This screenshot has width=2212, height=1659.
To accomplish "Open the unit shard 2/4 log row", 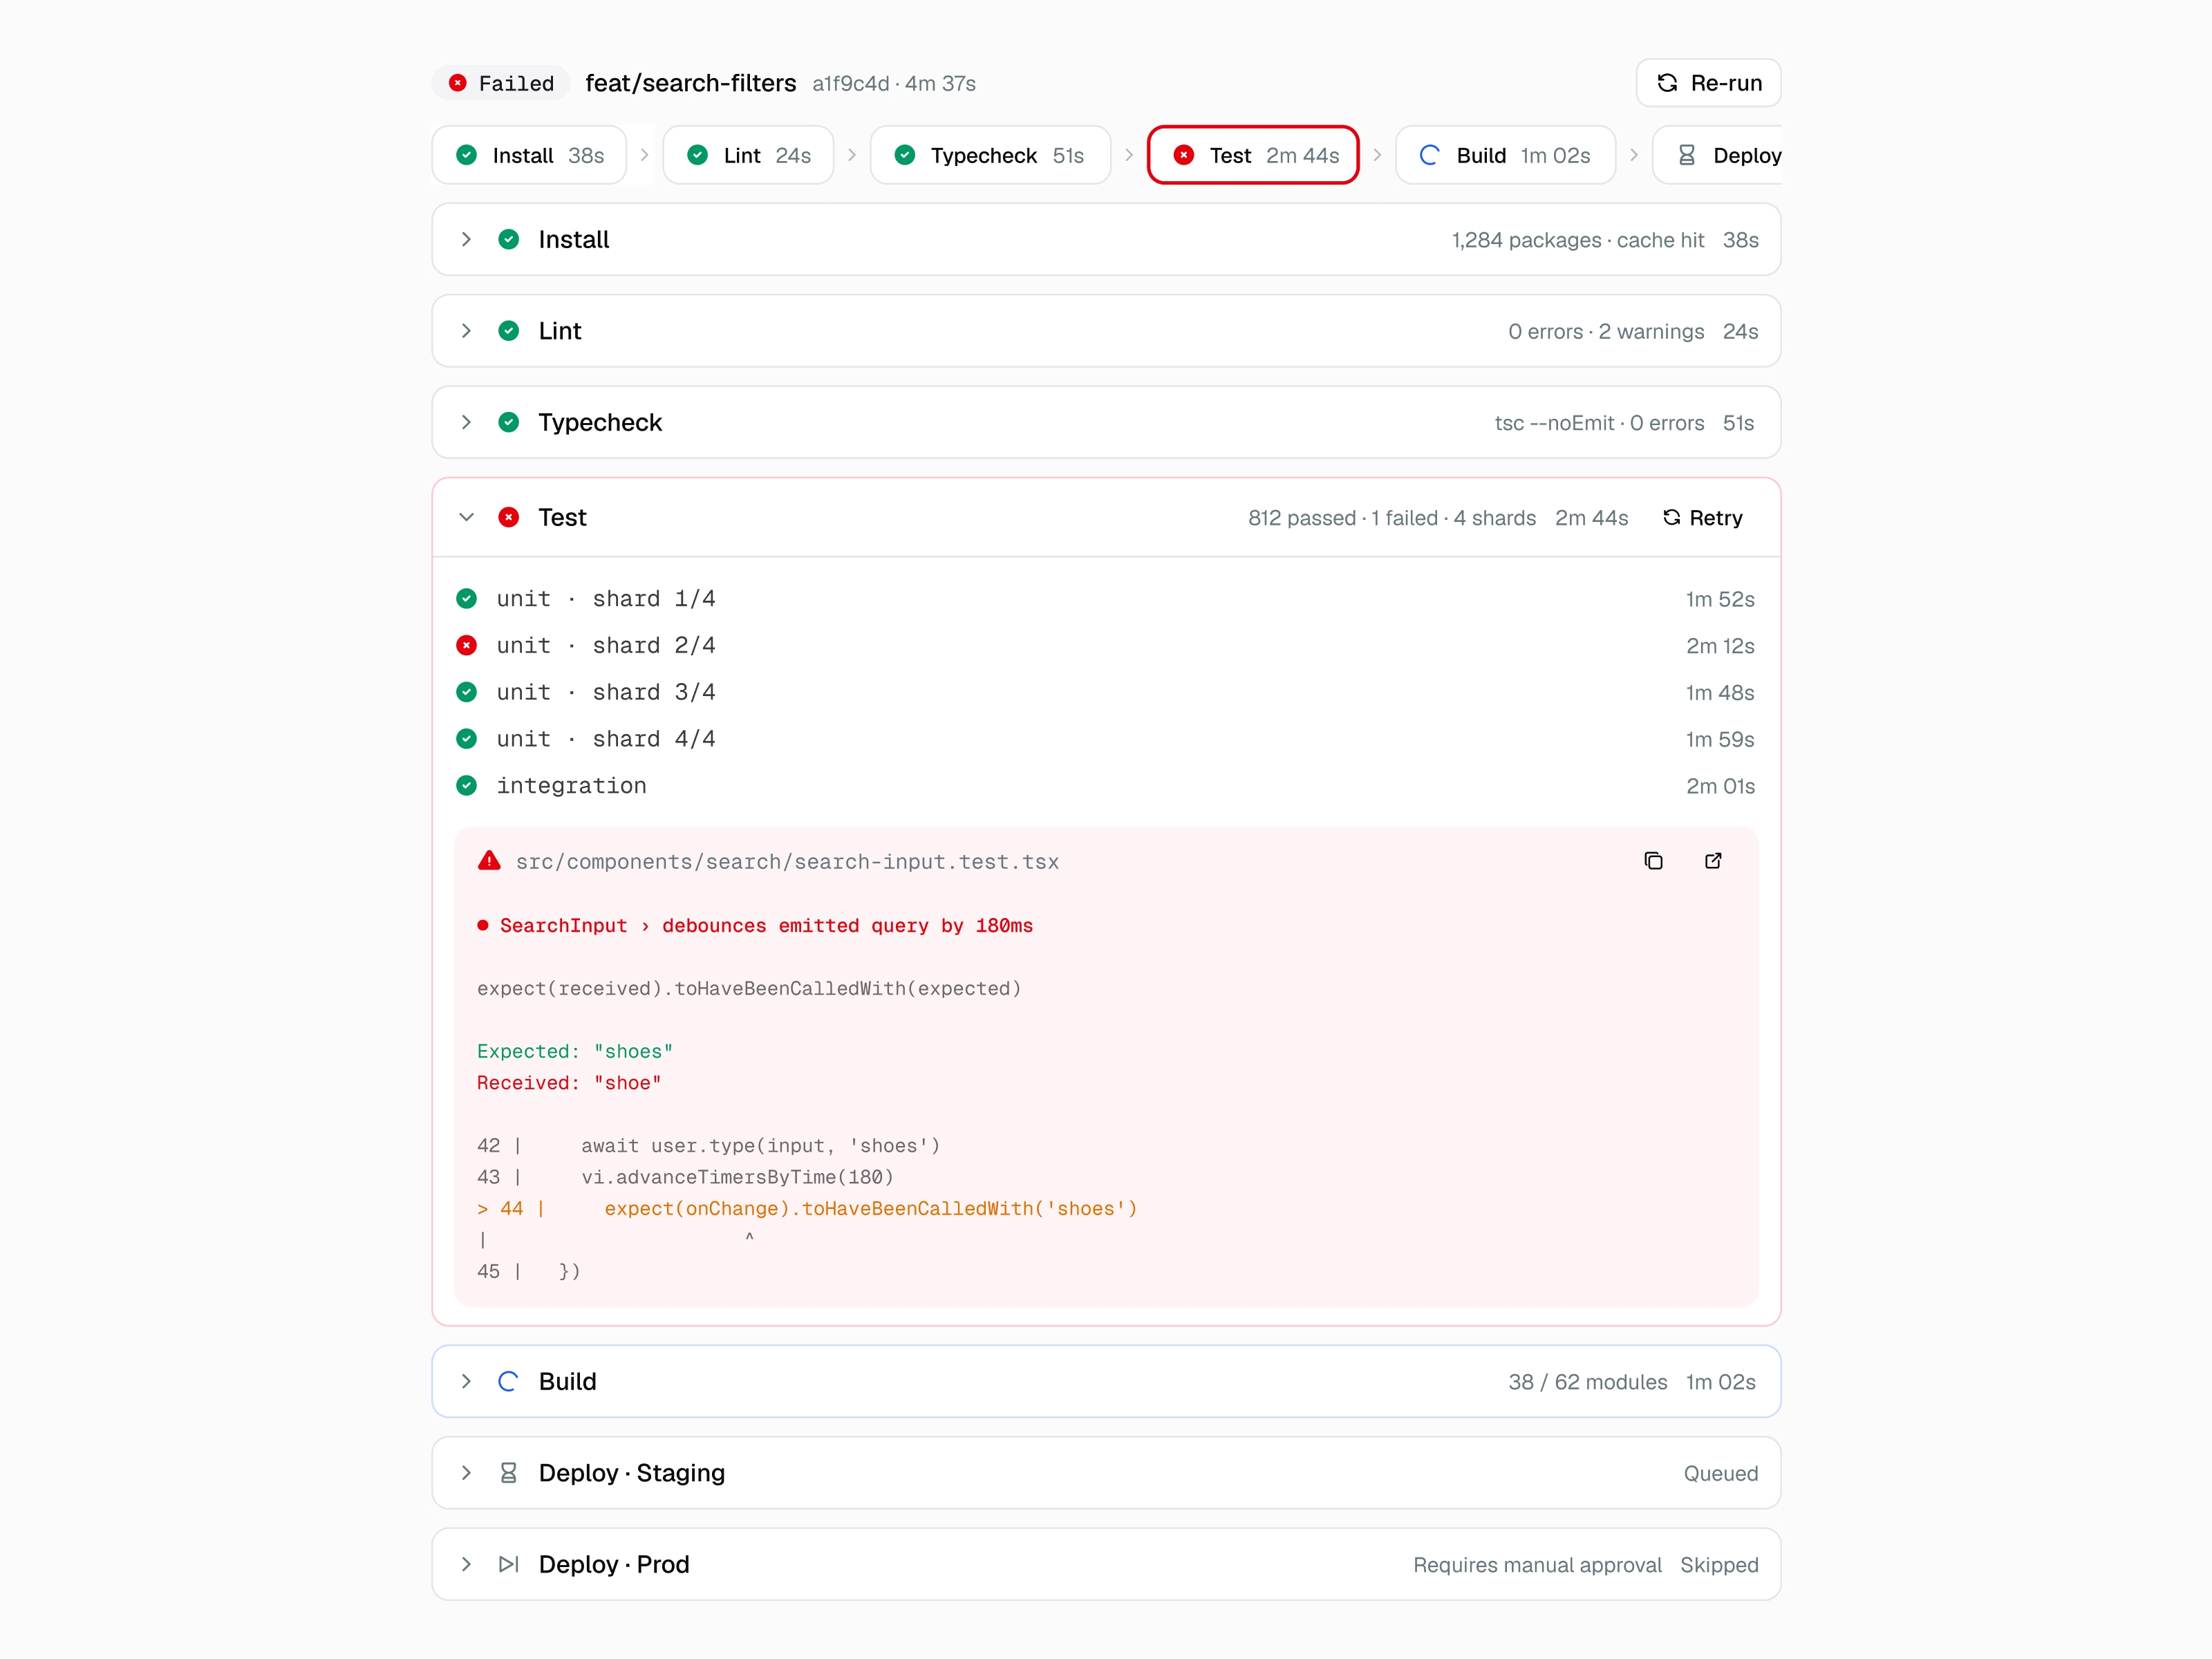I will point(1106,646).
